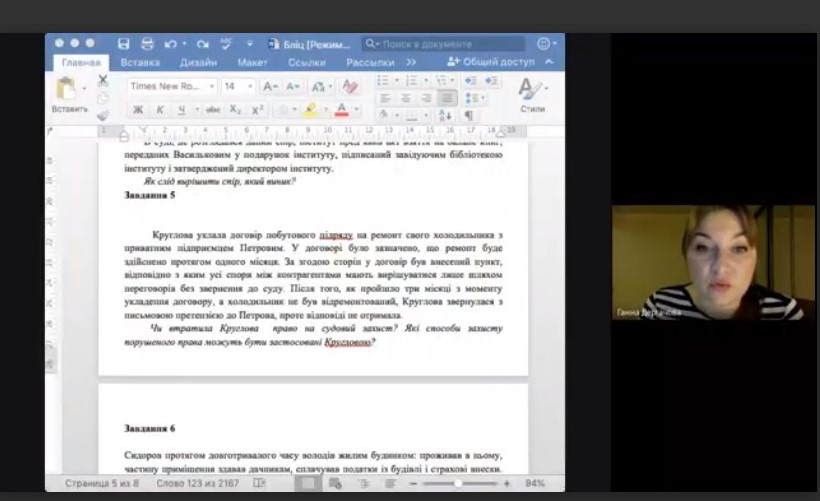Click the Поиск в документе search field
The image size is (820, 501).
(443, 44)
